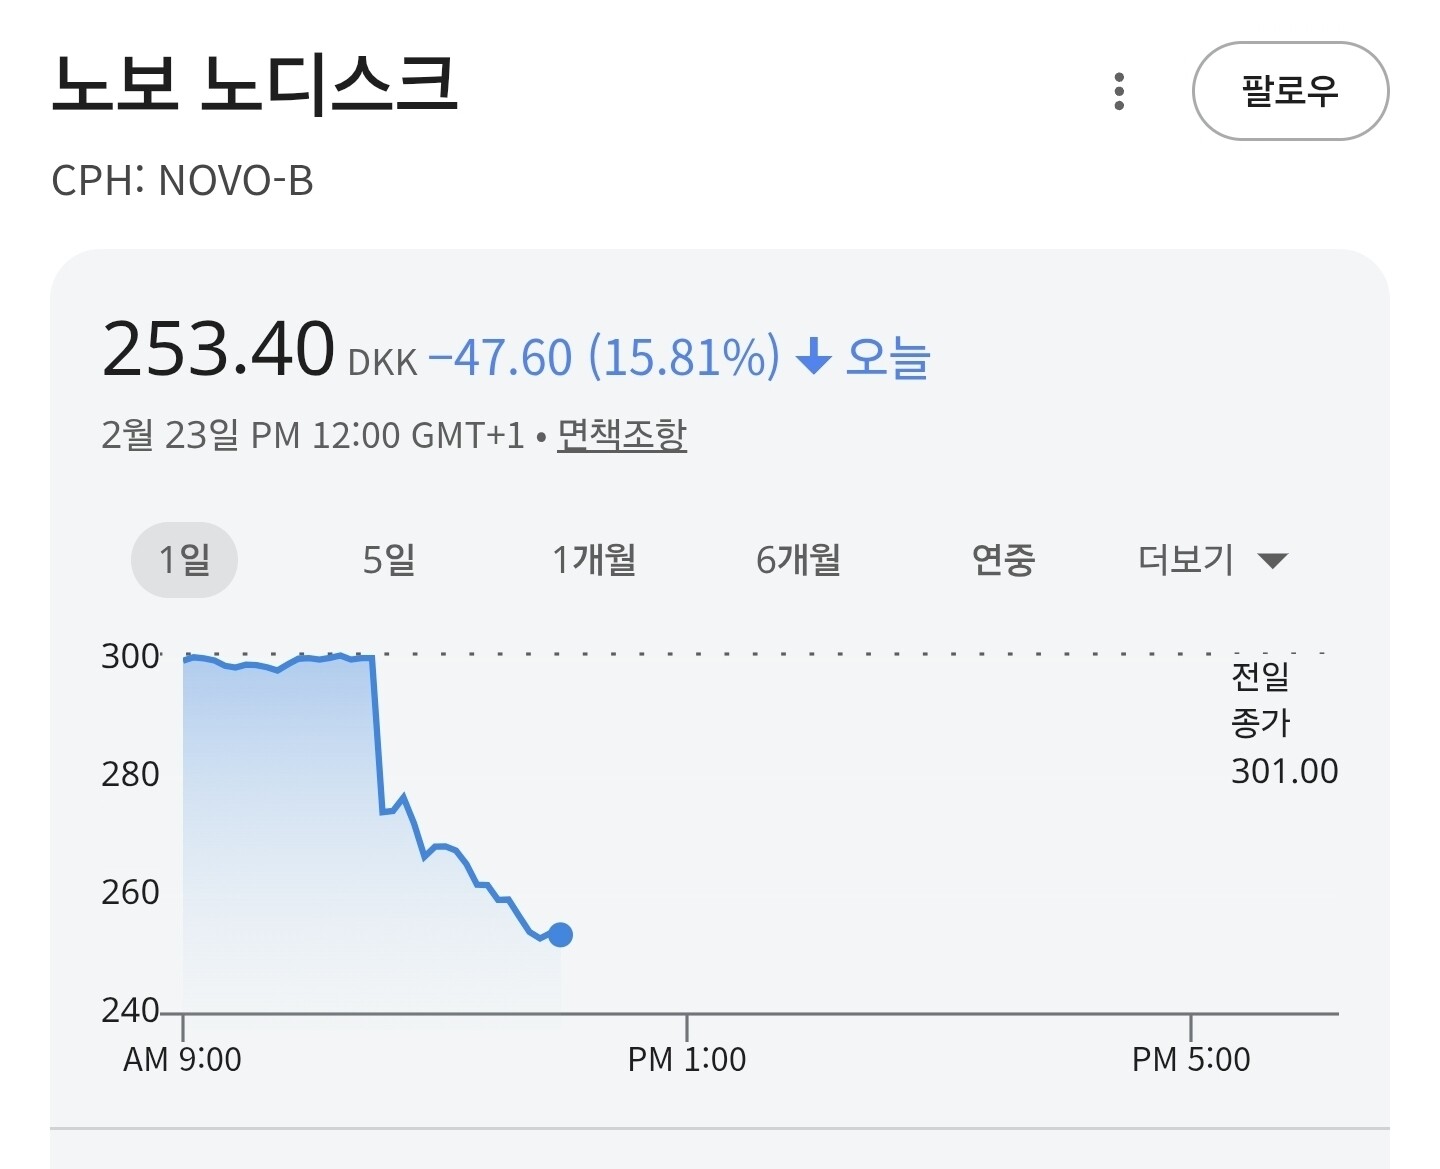This screenshot has height=1169, width=1440.
Task: Select the 6개월 chart range tab
Action: point(798,560)
